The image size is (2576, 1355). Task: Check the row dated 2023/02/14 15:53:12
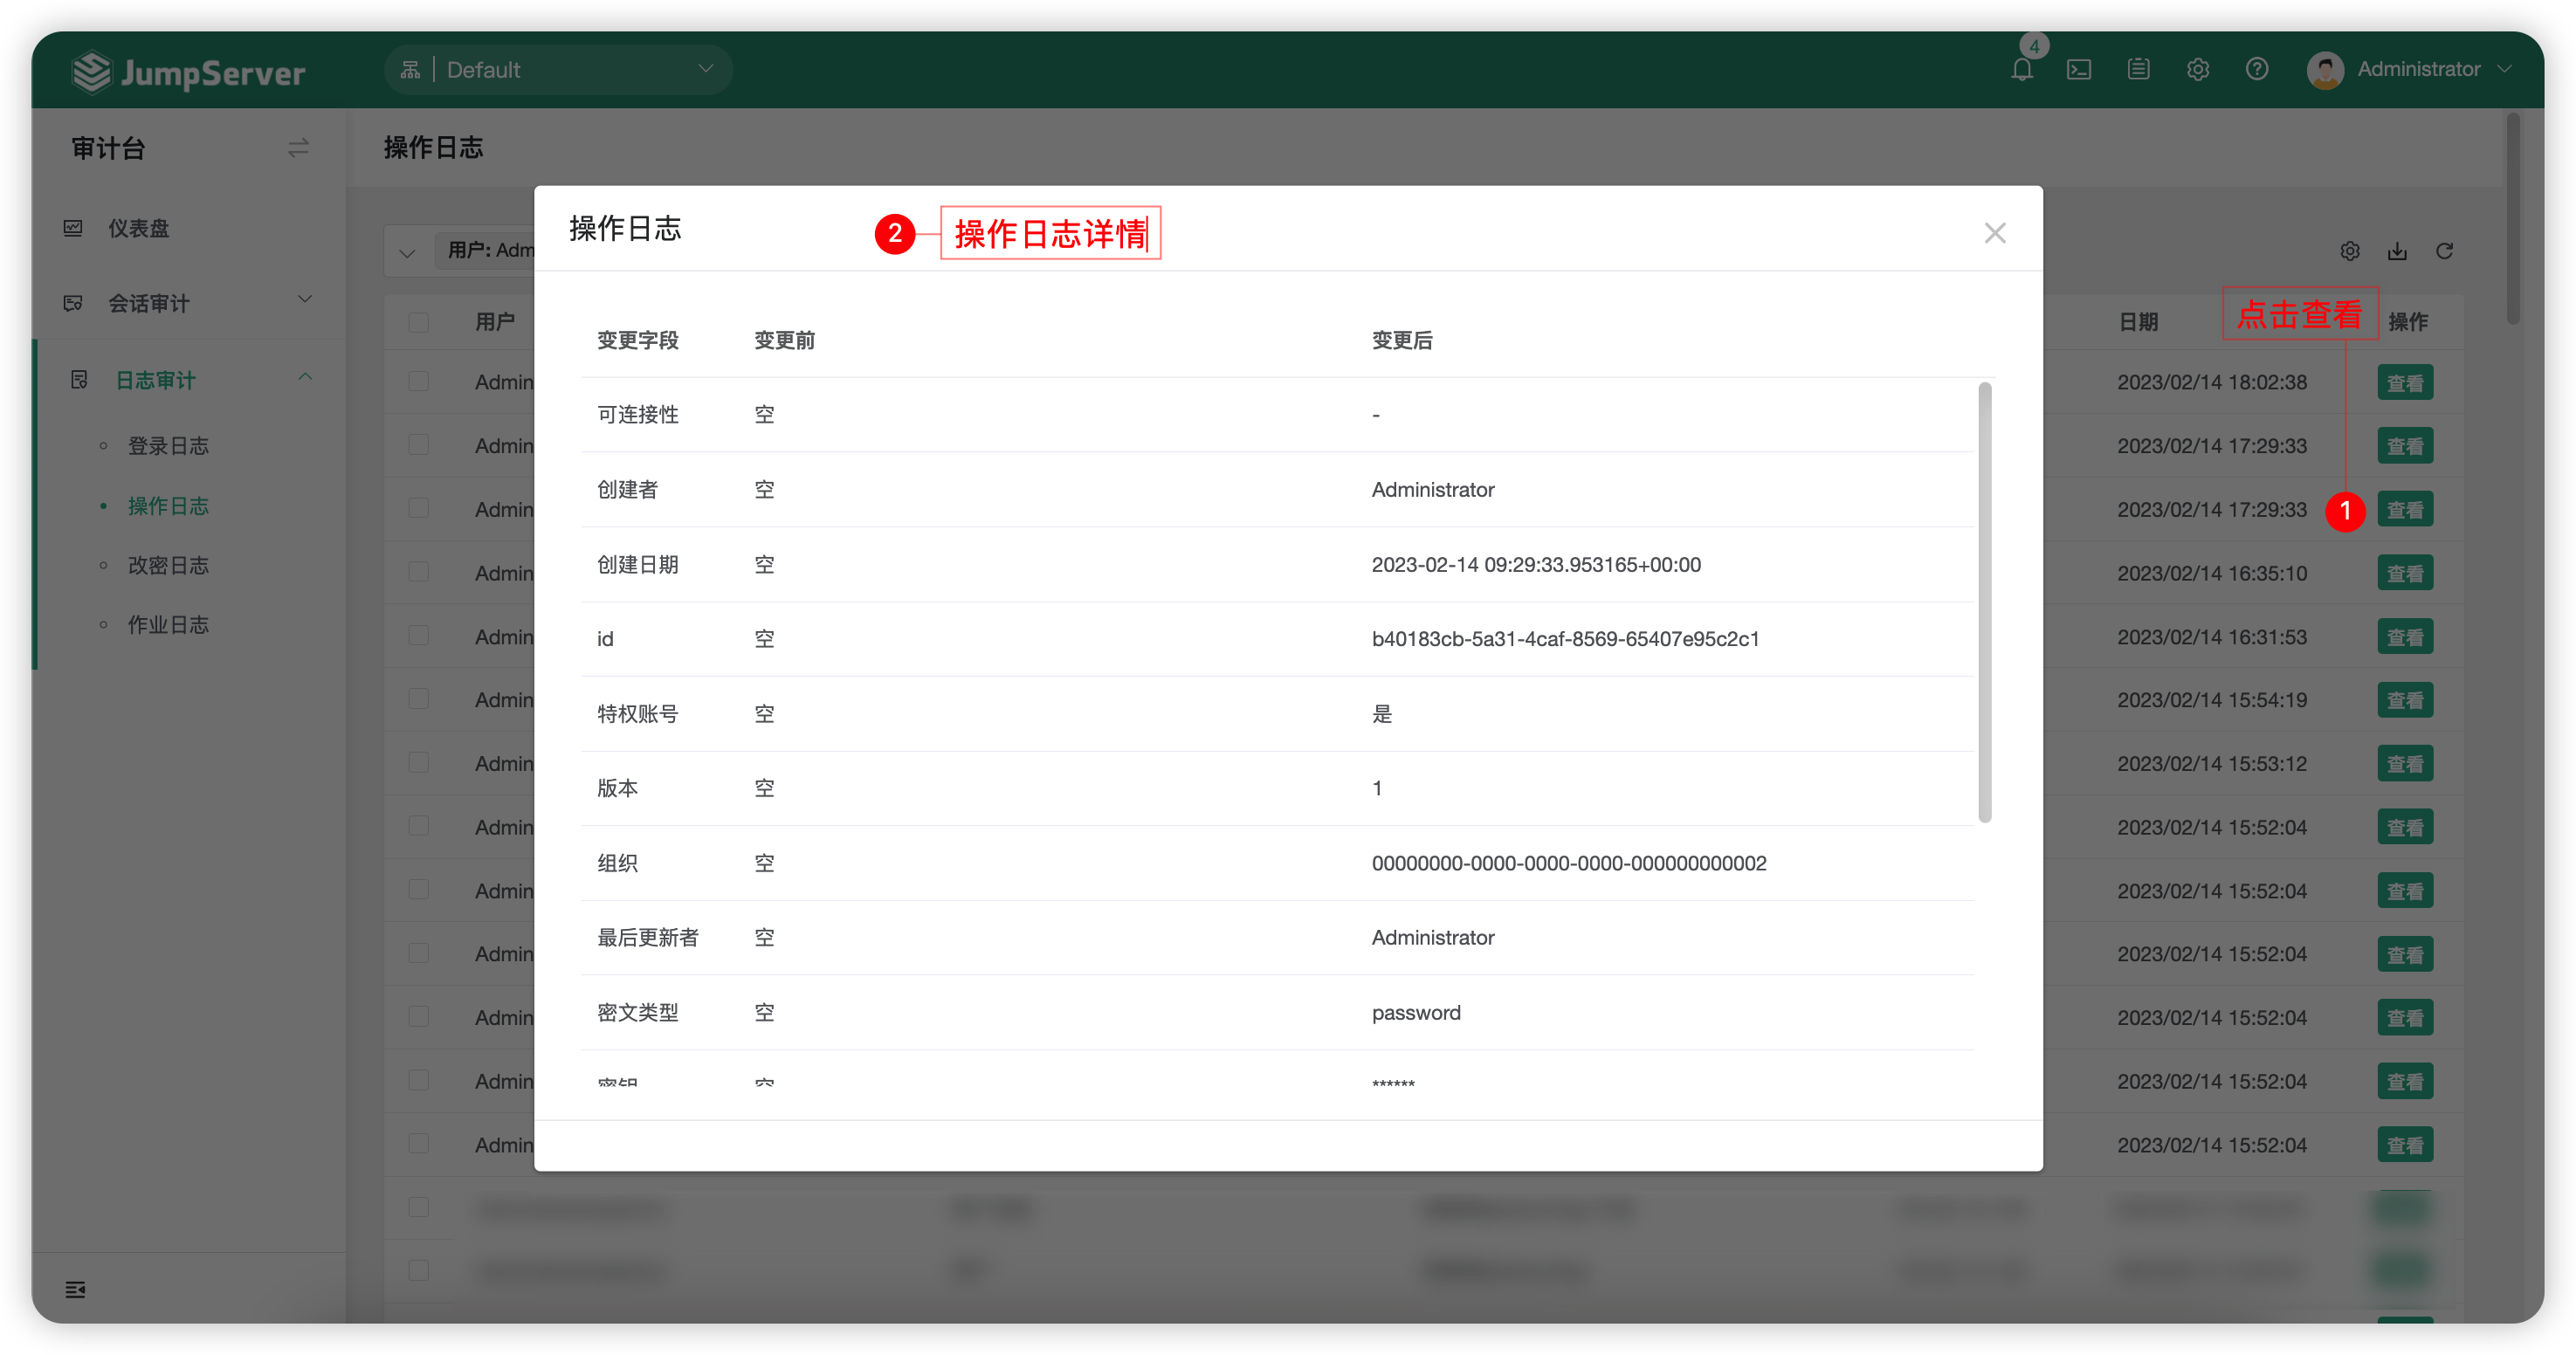418,763
